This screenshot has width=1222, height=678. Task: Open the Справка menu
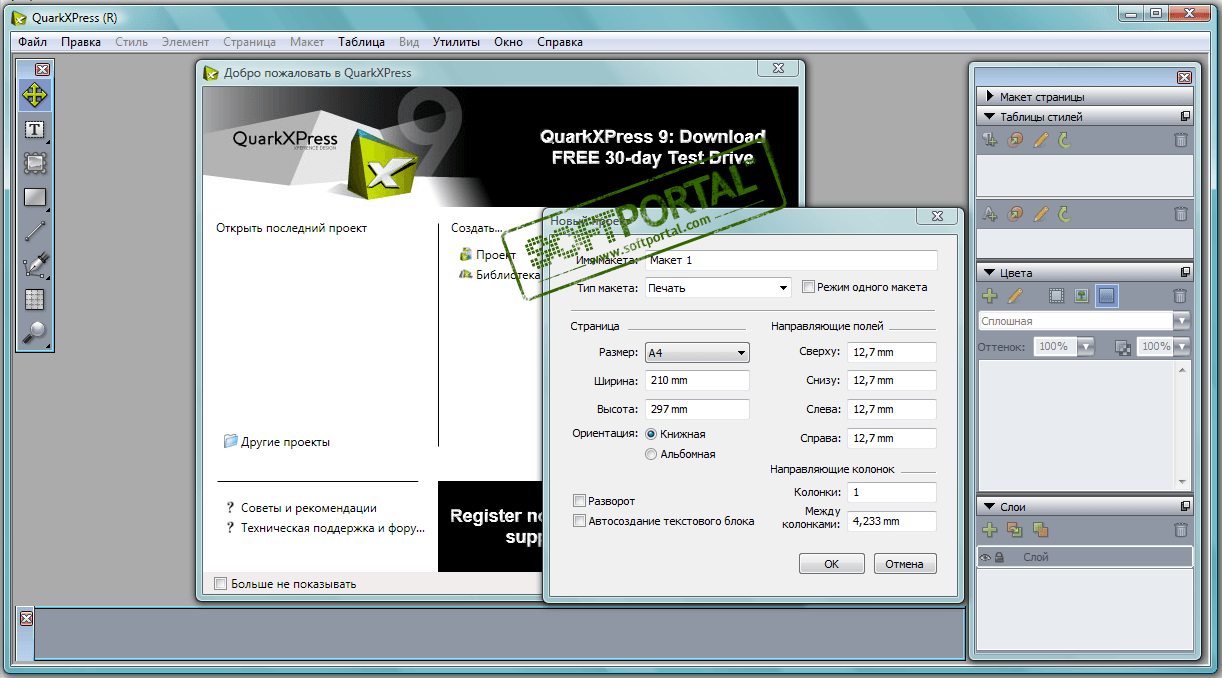coord(560,42)
